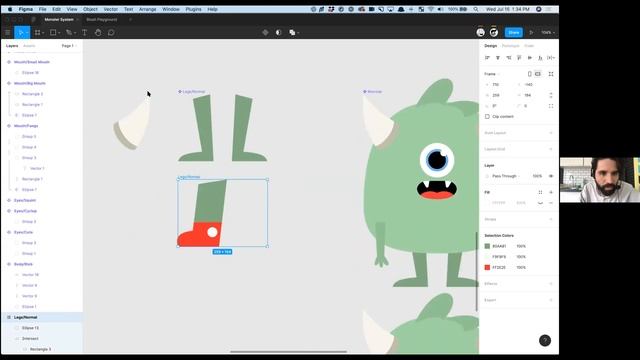The image size is (640, 360).
Task: Open shape tools arrow beside Rectangle tool
Action: click(59, 33)
